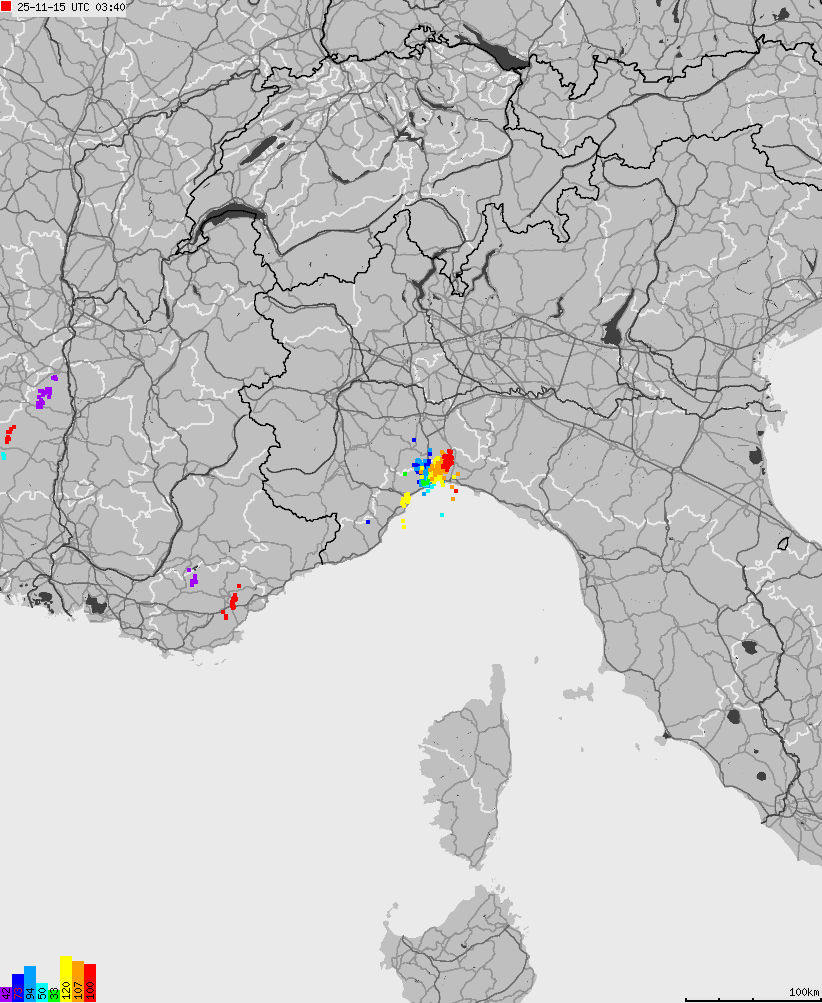
Task: Click the orange legend bar labeled 107
Action: tap(78, 988)
